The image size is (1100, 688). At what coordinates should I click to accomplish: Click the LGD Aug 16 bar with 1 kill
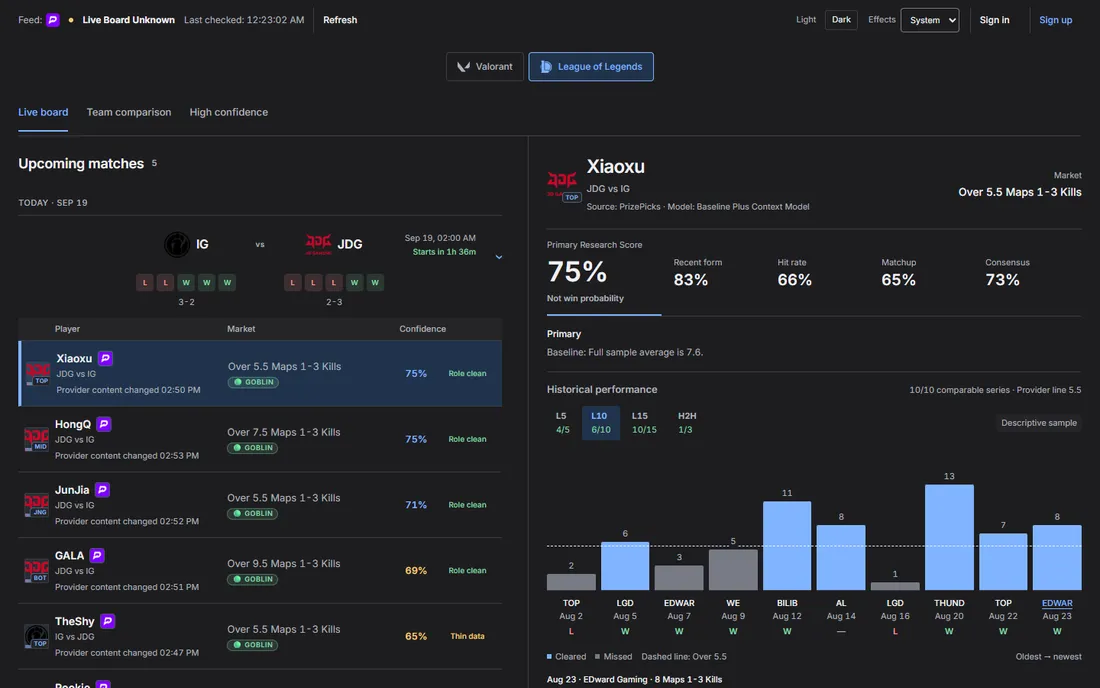(x=894, y=586)
